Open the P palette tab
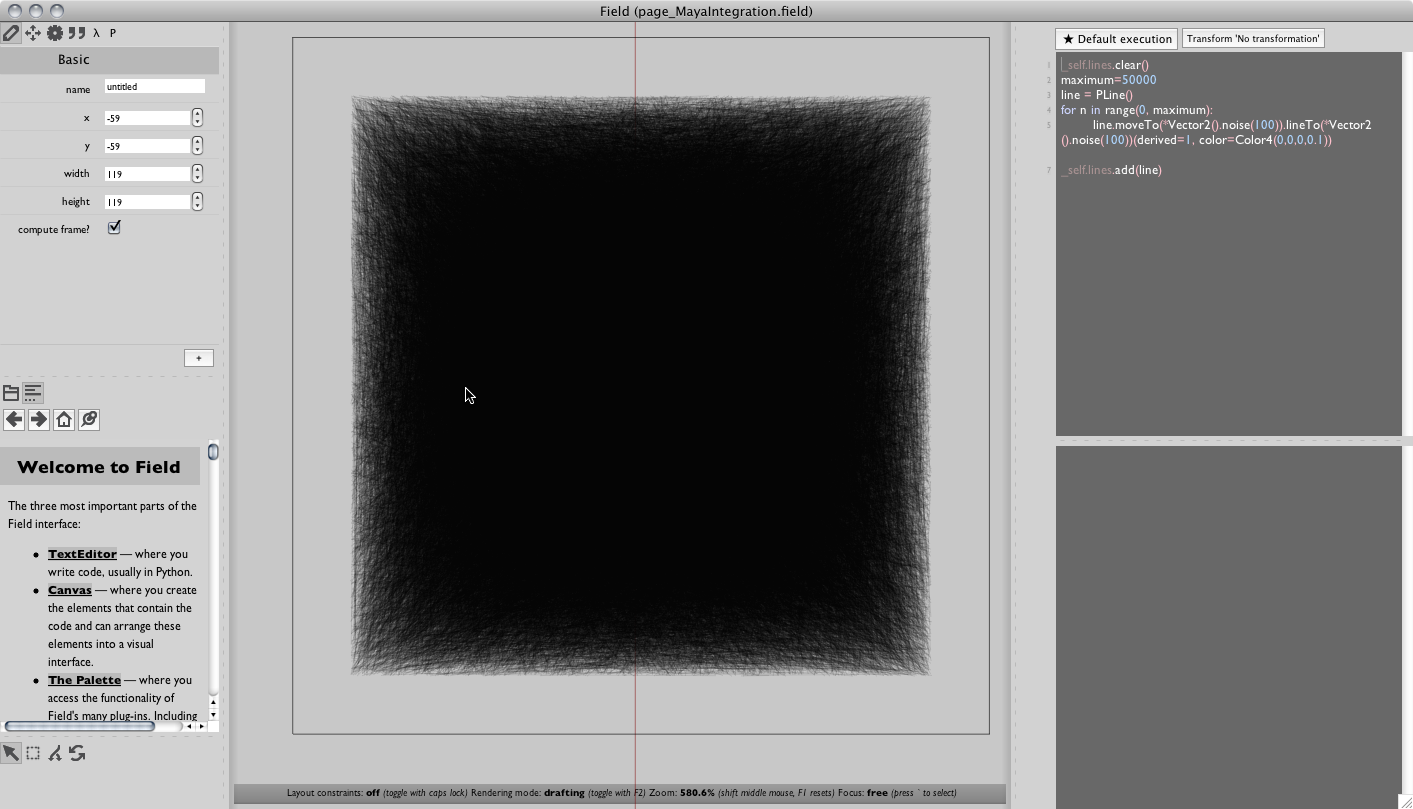 113,33
